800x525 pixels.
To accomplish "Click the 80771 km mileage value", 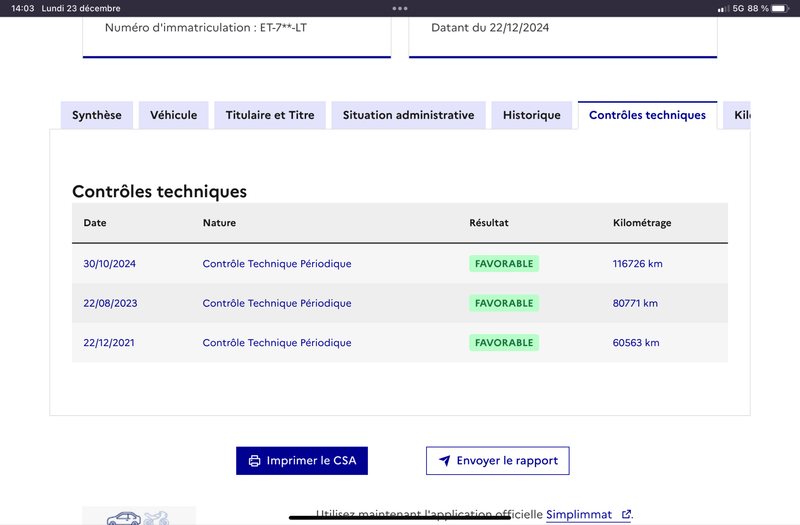I will click(635, 303).
